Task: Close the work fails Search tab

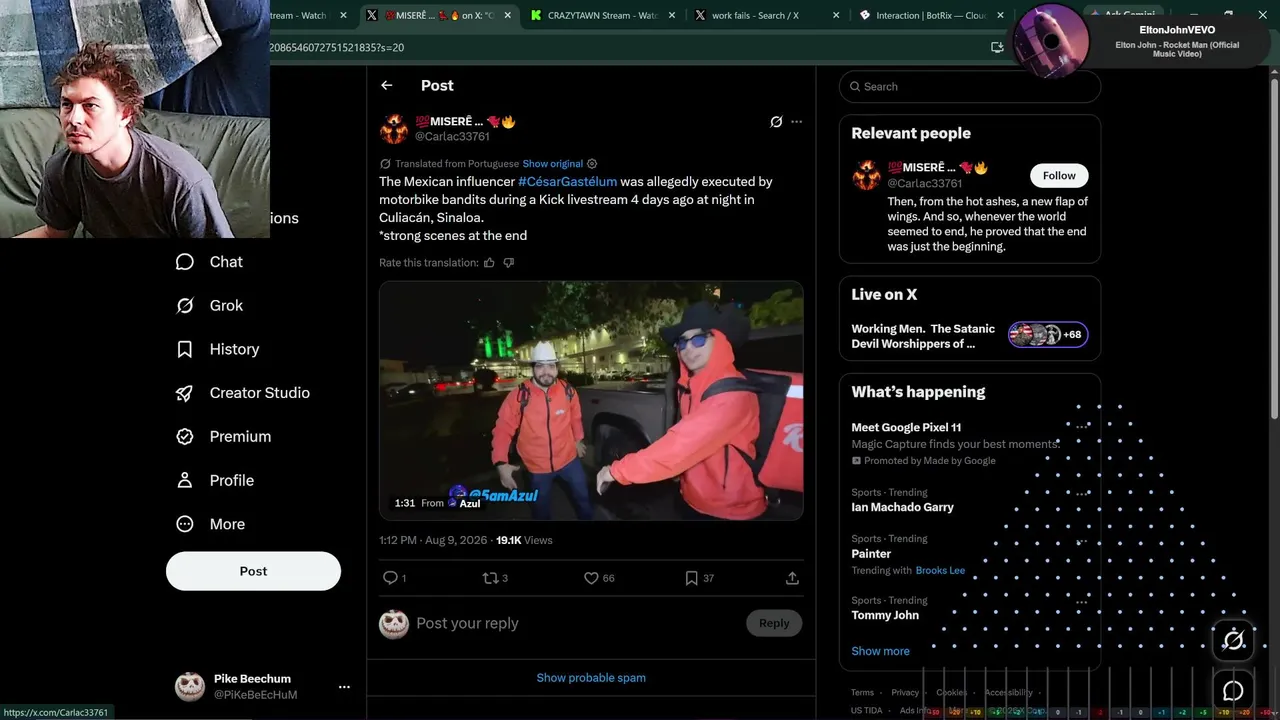Action: point(836,15)
